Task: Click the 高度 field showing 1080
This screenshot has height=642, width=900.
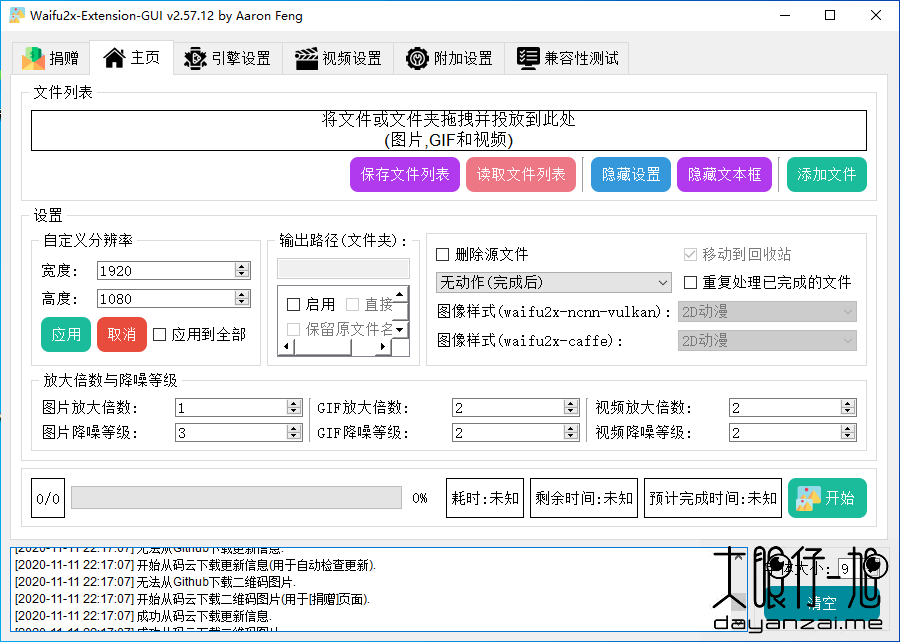Action: coord(166,298)
